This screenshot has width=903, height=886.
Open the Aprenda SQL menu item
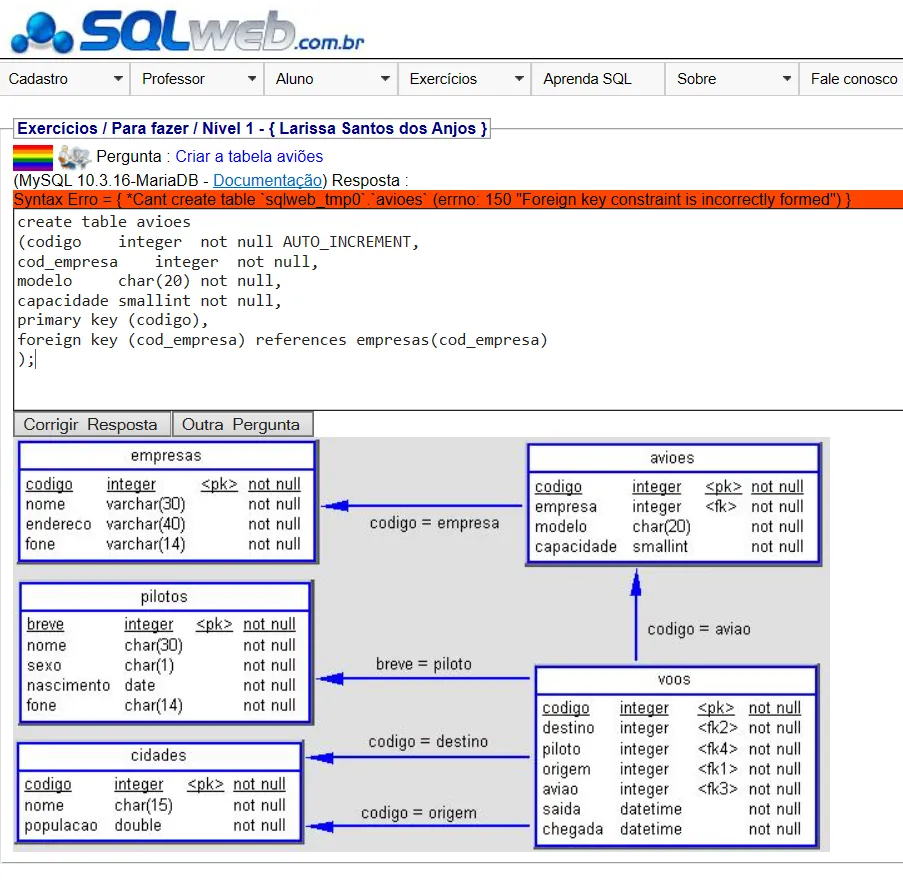(587, 79)
